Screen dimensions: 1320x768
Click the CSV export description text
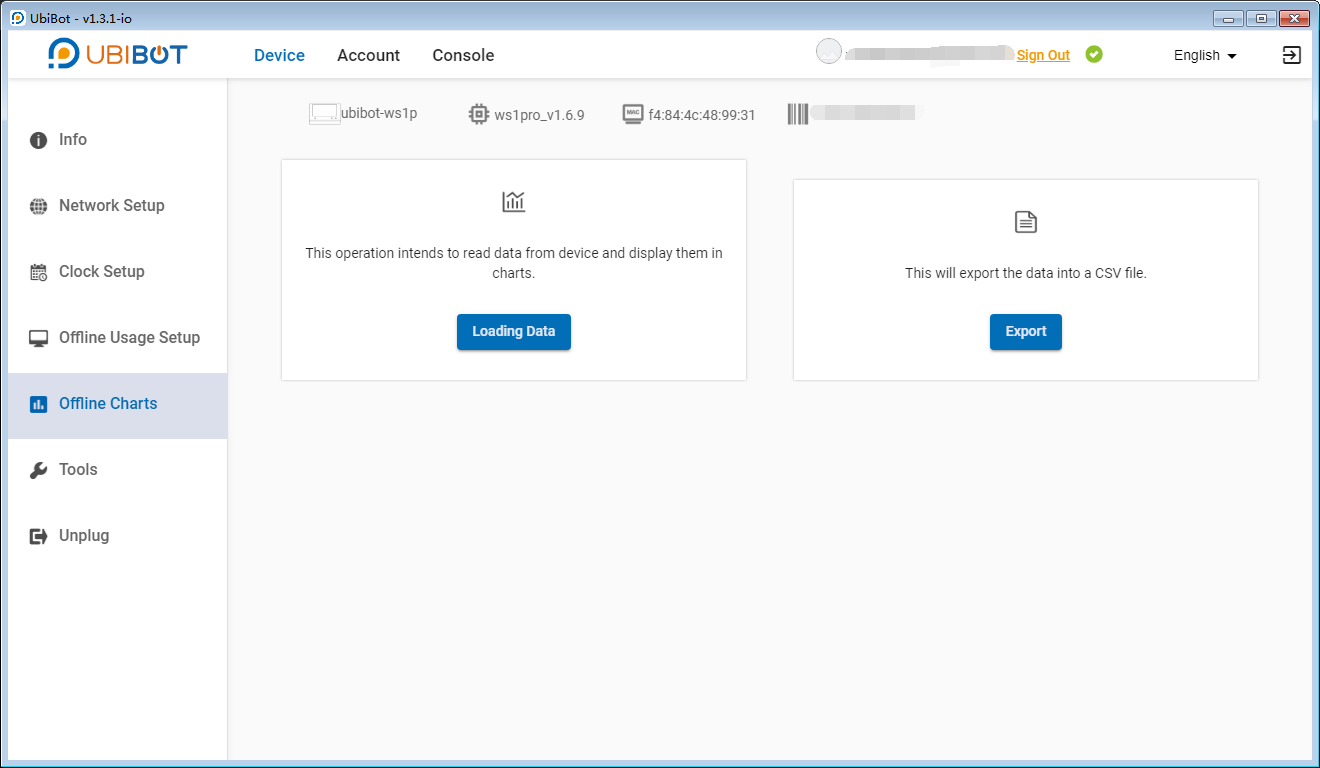1026,273
